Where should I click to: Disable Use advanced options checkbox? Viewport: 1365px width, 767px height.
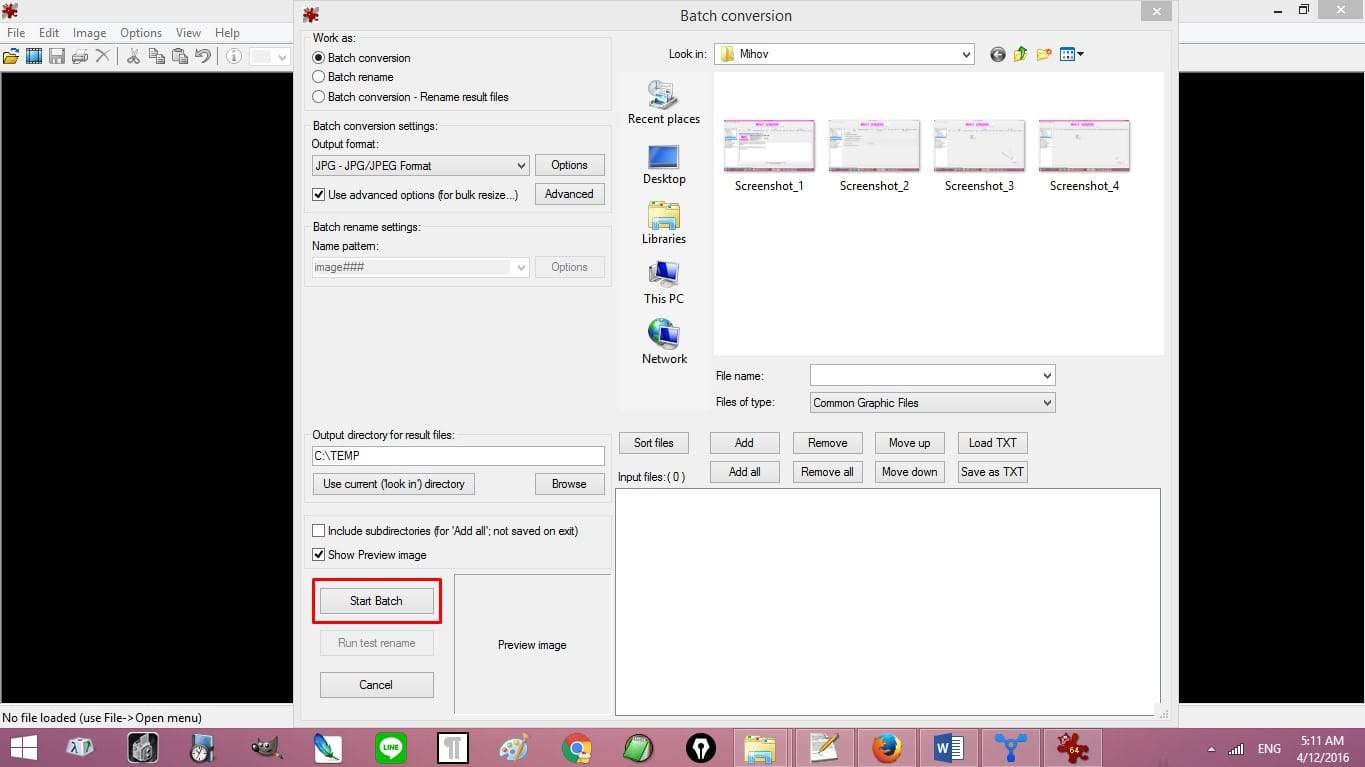(319, 195)
